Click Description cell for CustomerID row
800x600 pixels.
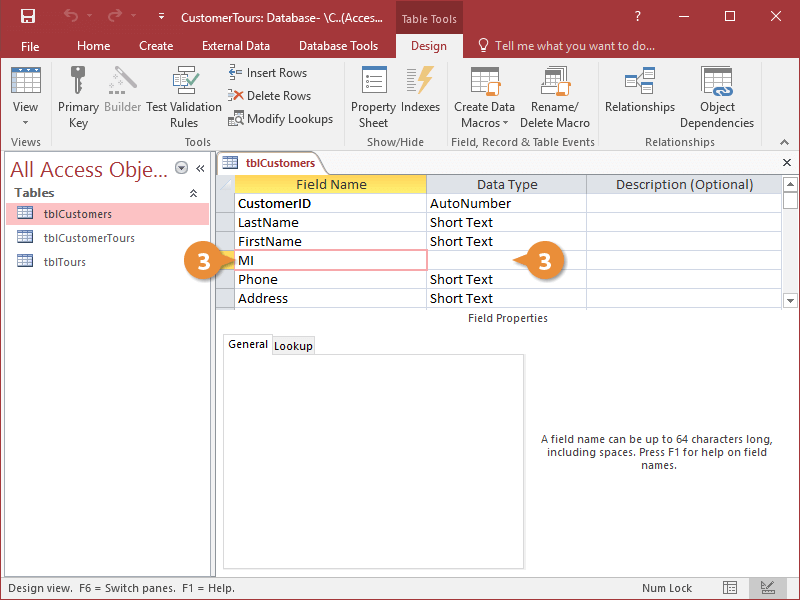click(x=684, y=203)
